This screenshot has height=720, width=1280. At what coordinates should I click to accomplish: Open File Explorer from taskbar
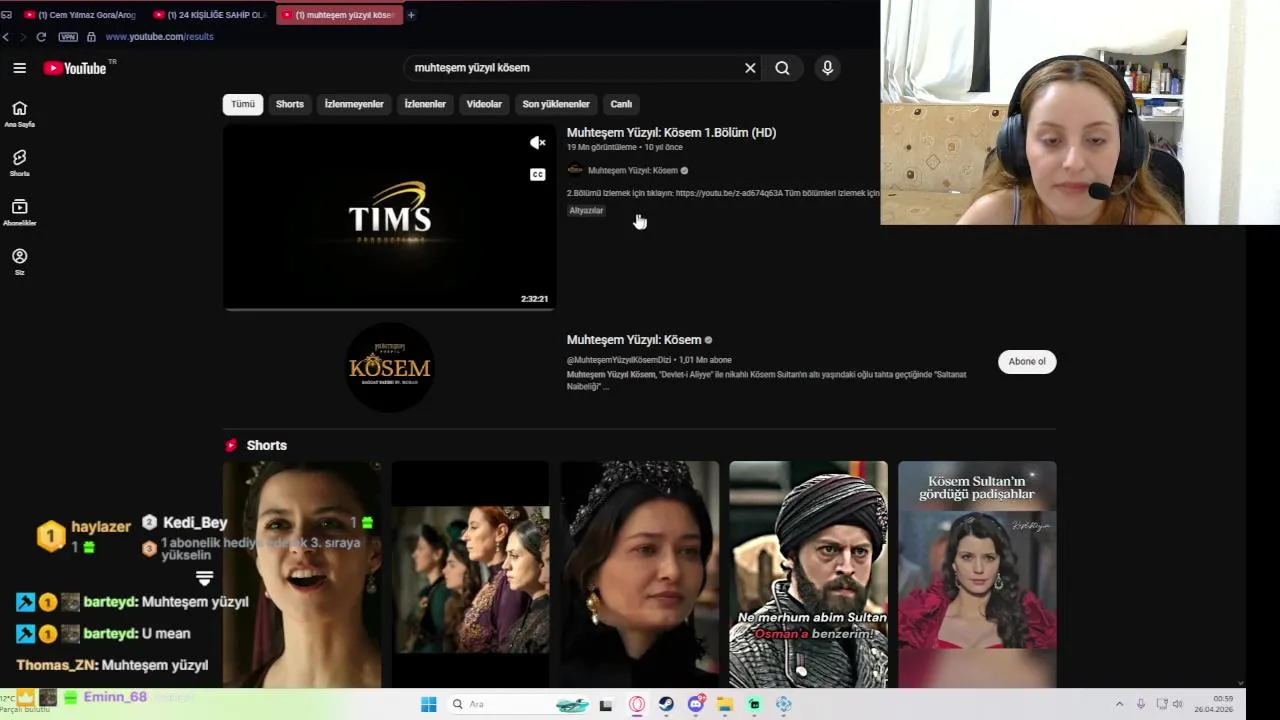click(x=725, y=705)
